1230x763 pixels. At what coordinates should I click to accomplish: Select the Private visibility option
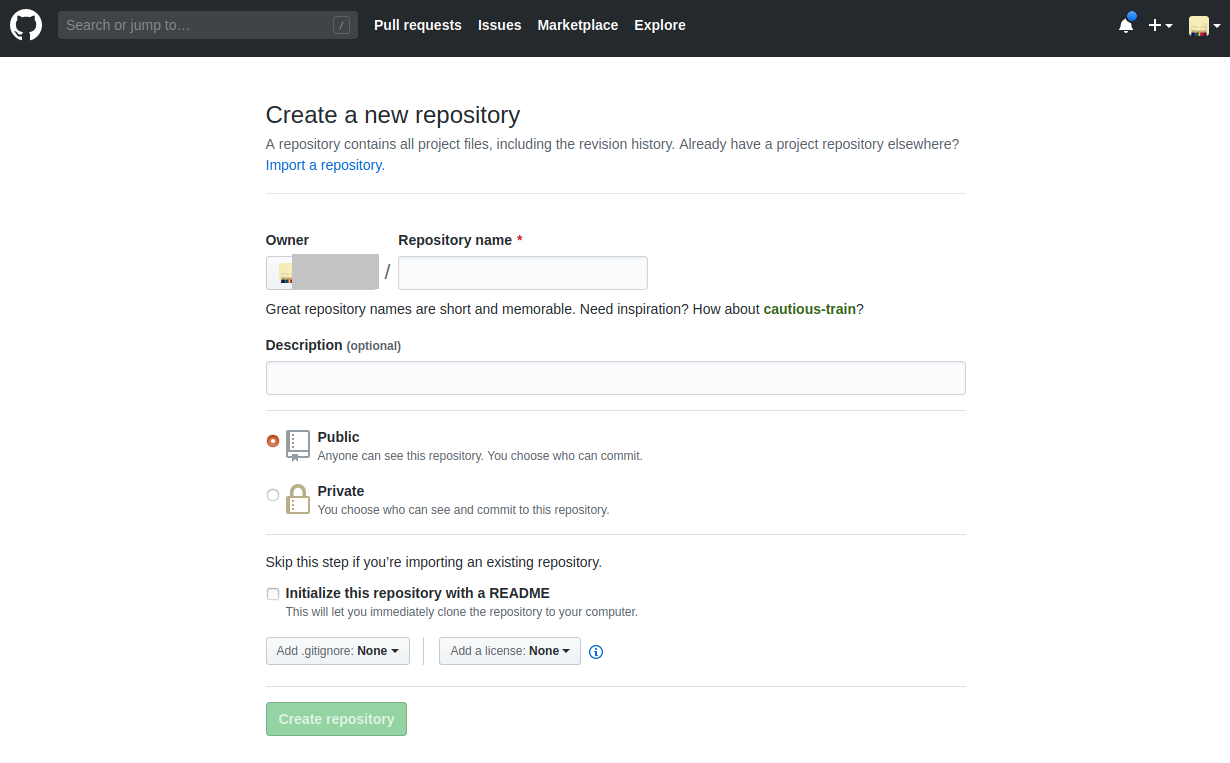point(273,494)
